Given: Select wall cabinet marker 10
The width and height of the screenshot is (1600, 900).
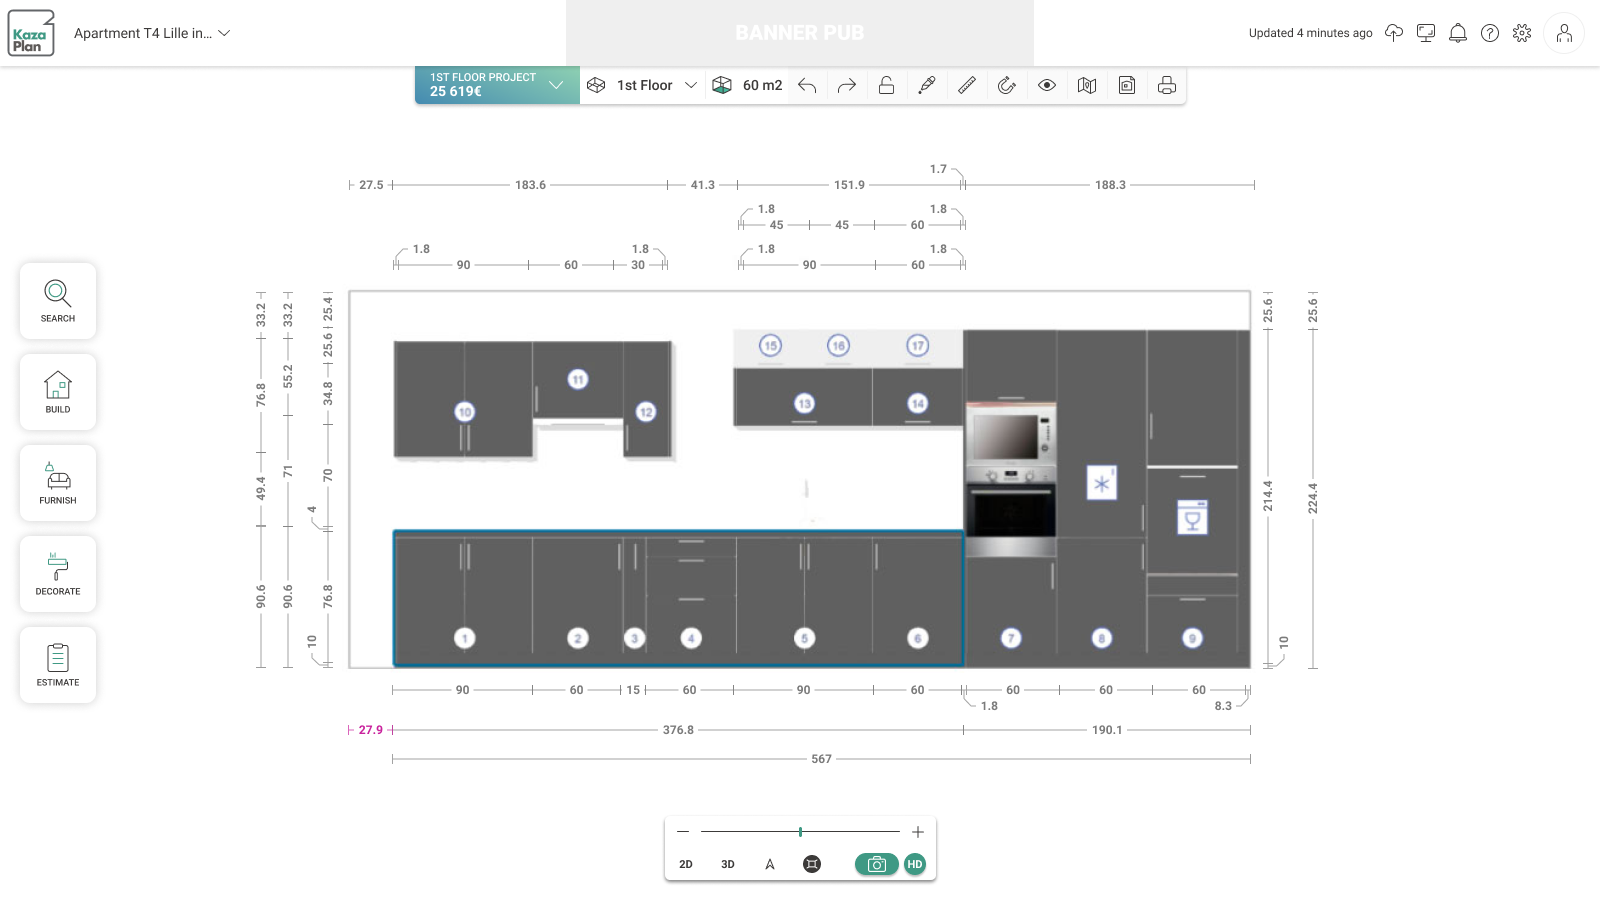Looking at the screenshot, I should click(464, 412).
